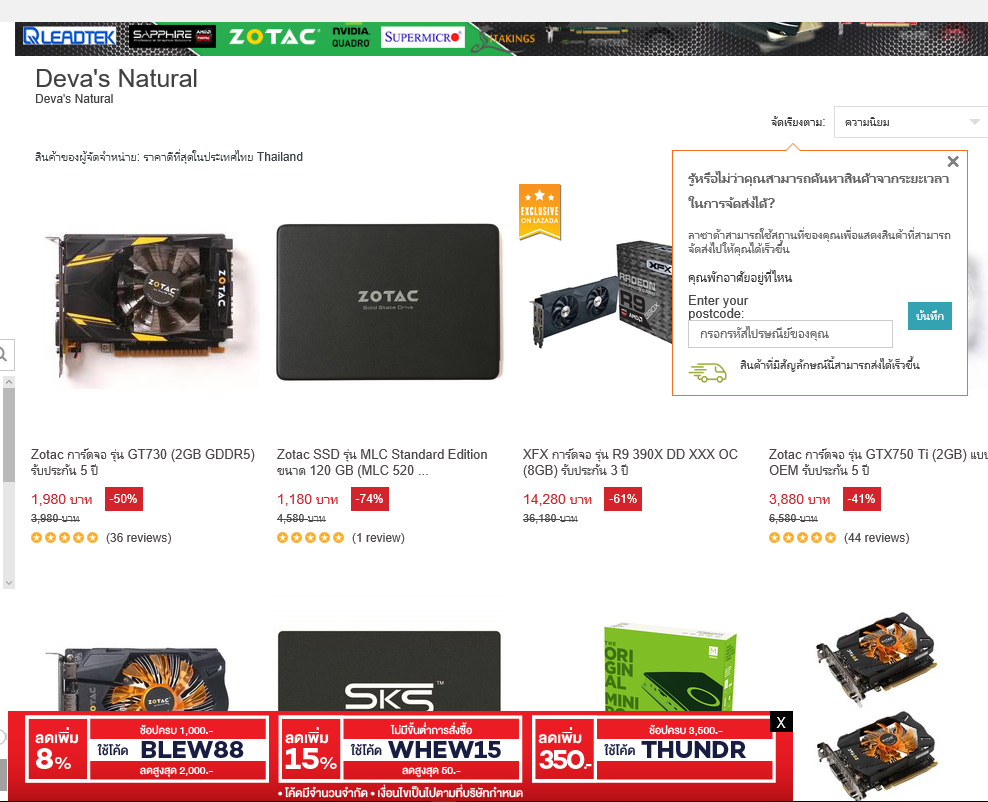Click the Leadtek brand logo
Screen dimensions: 988x802
coord(69,37)
